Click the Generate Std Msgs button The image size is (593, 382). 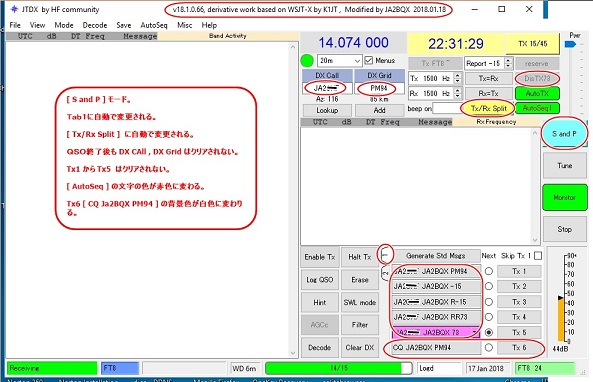(436, 256)
